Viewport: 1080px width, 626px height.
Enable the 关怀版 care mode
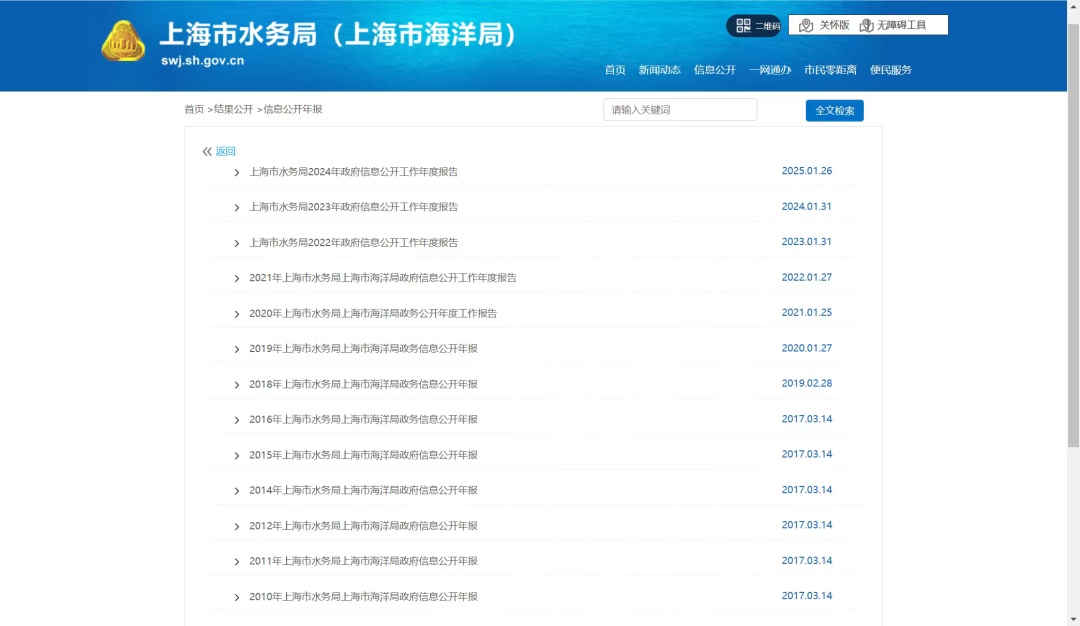pyautogui.click(x=825, y=25)
